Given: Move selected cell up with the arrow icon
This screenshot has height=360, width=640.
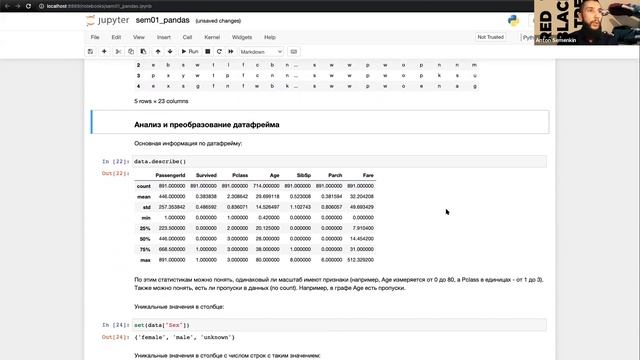Looking at the screenshot, I should [158, 51].
